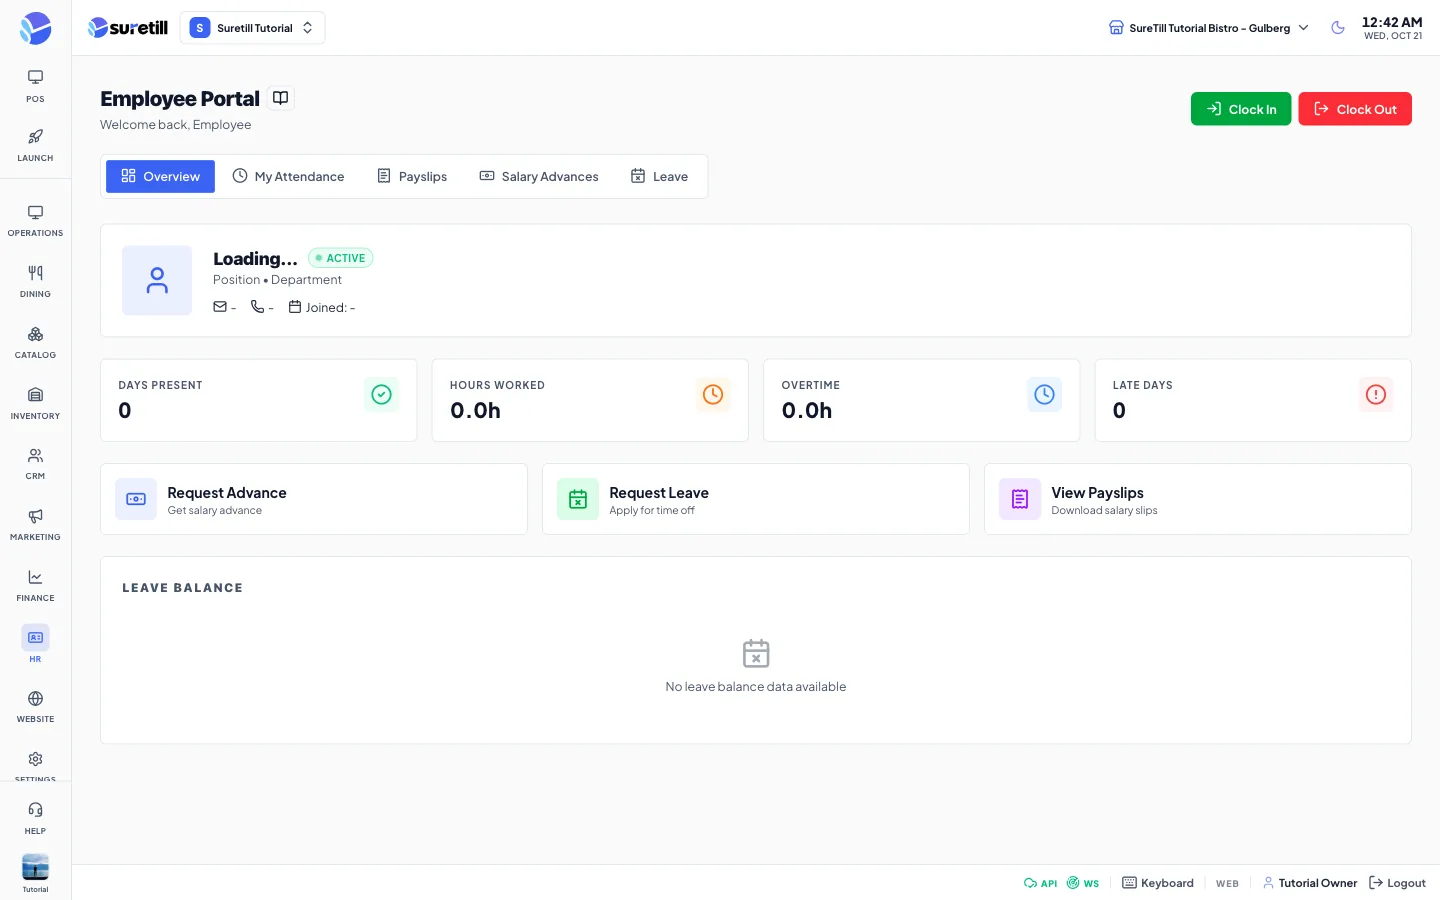This screenshot has width=1440, height=900.
Task: Click the Hours Worked stat card
Action: coord(590,400)
